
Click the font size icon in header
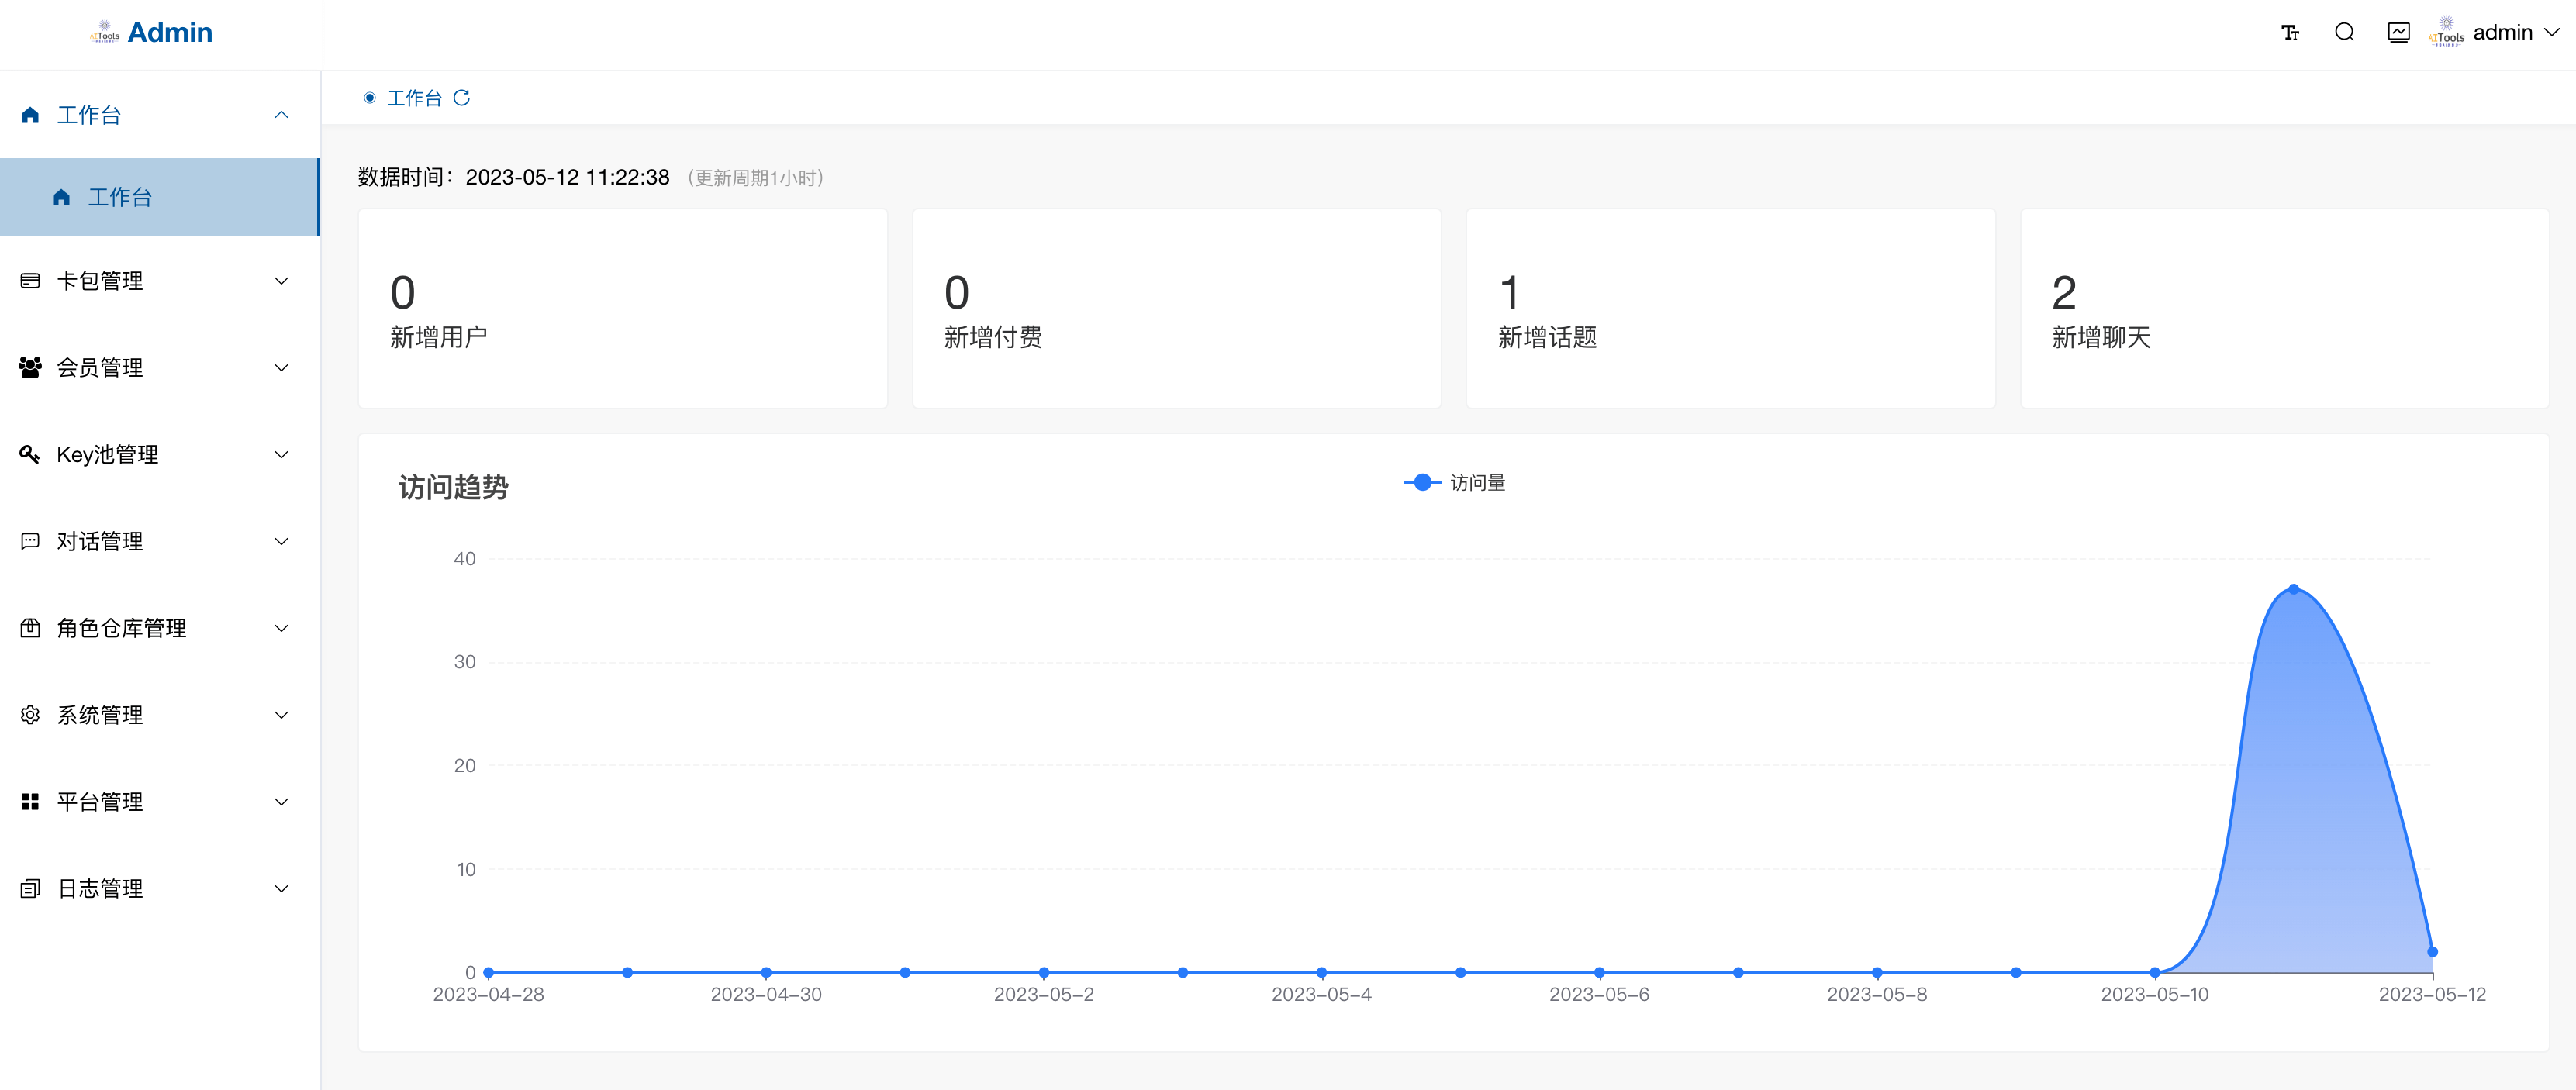point(2290,33)
